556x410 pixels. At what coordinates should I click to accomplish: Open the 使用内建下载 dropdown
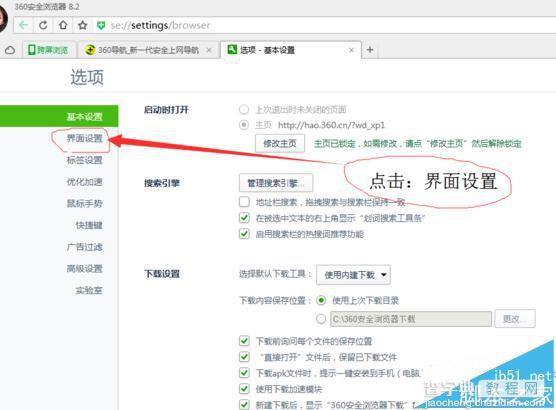353,275
